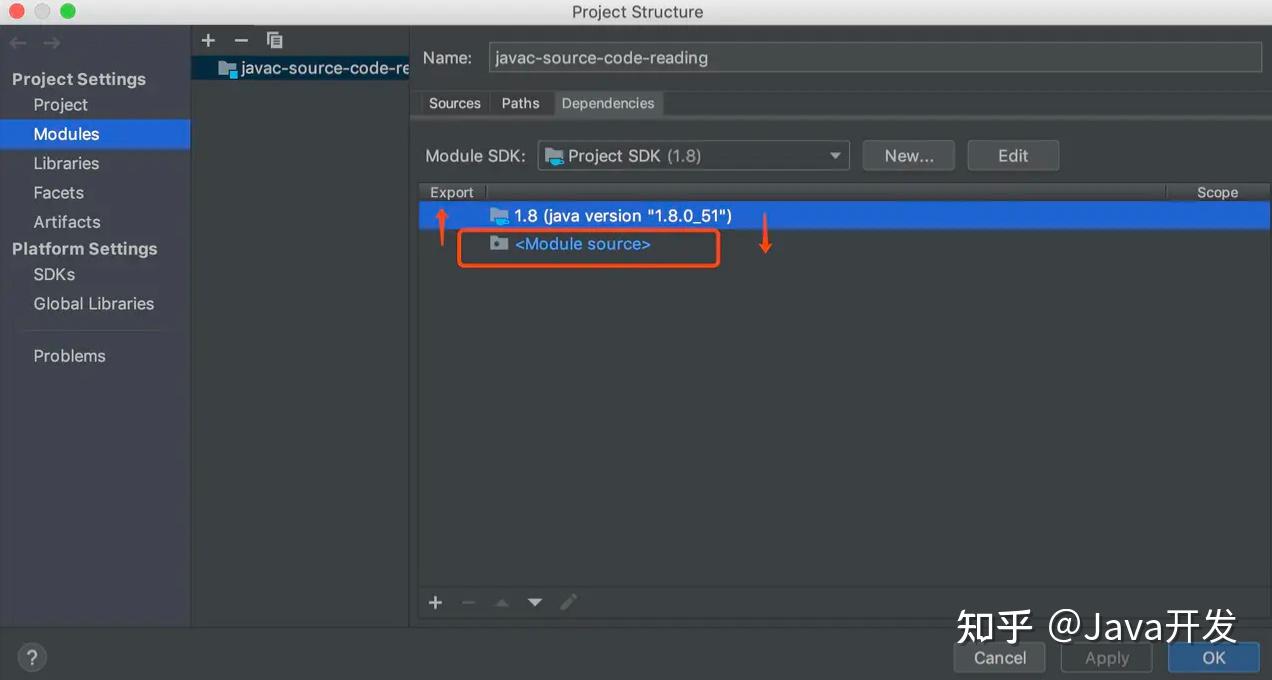The height and width of the screenshot is (680, 1272).
Task: Edit the module Name field
Action: (875, 57)
